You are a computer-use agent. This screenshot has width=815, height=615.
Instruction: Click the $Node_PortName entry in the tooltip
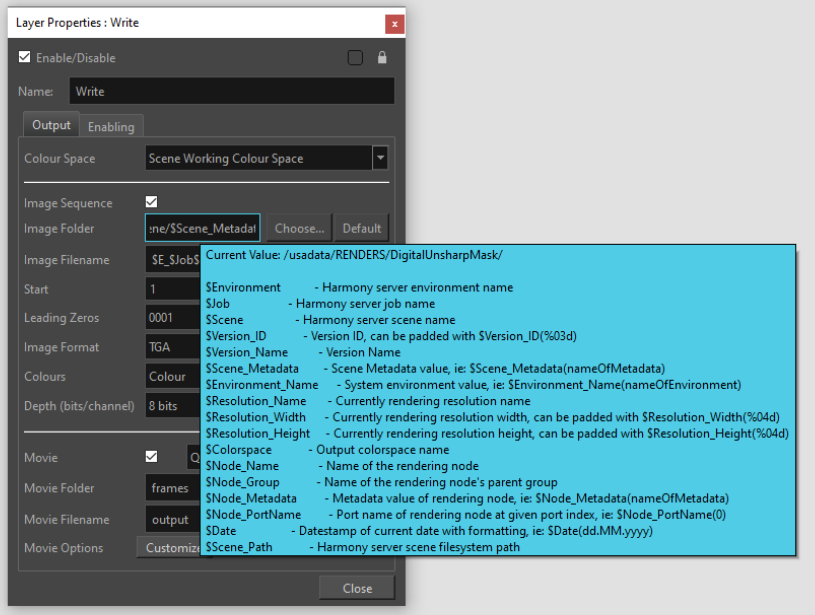[466, 514]
